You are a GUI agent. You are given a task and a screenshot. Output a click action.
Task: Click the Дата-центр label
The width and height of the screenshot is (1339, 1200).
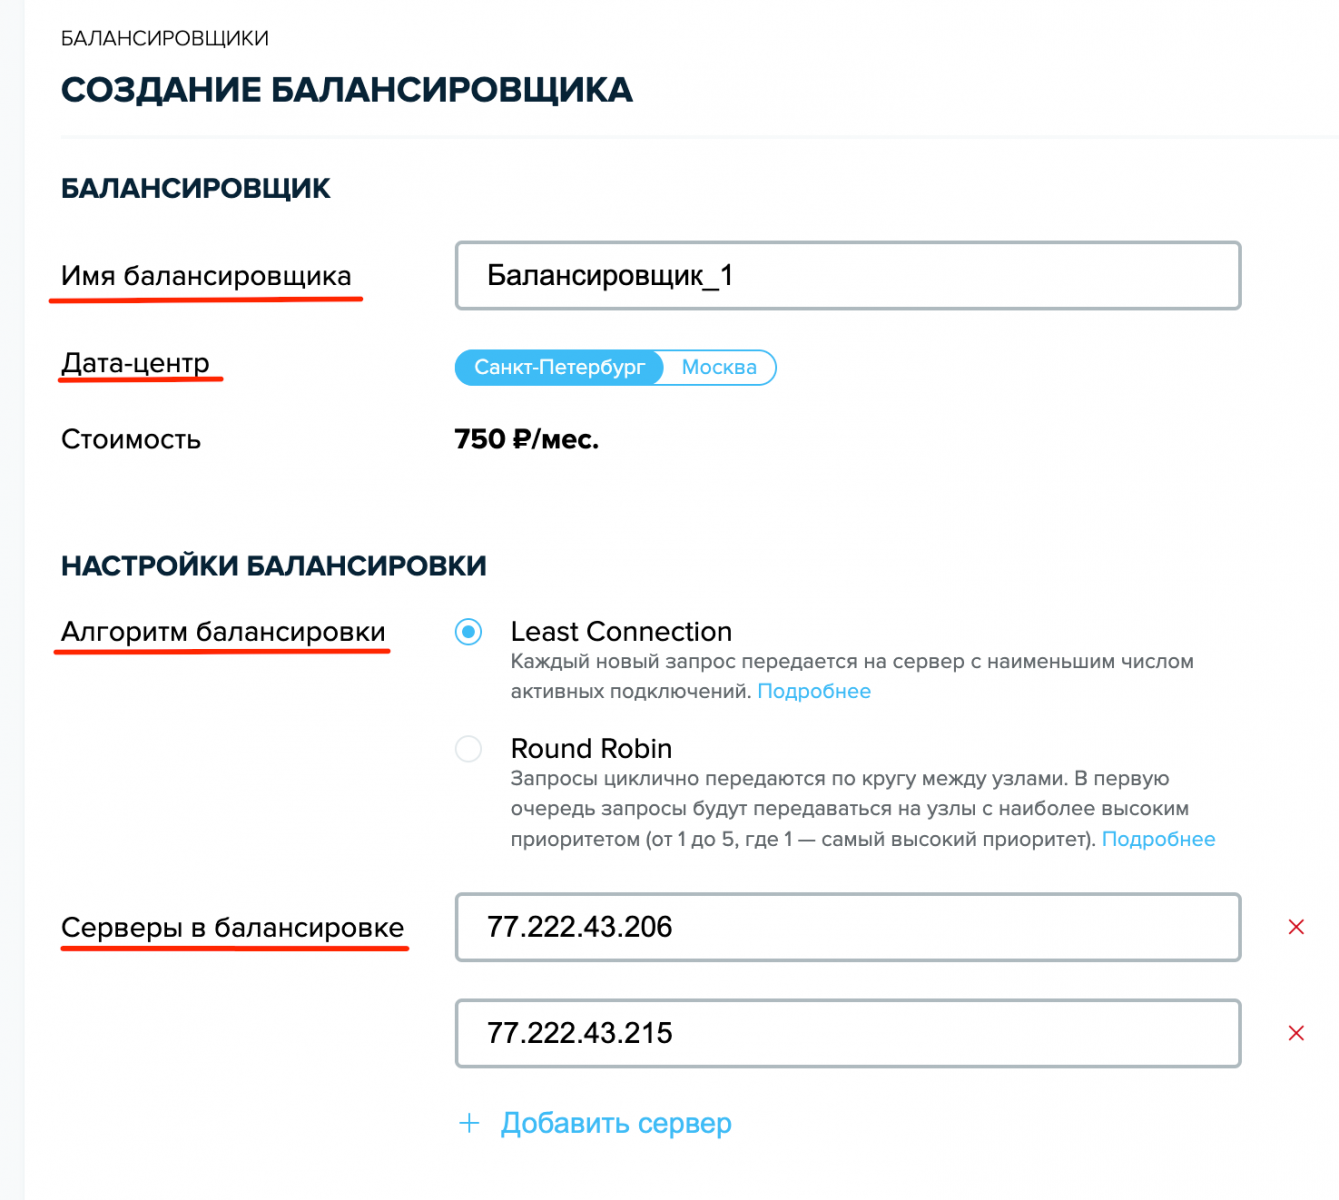tap(135, 363)
